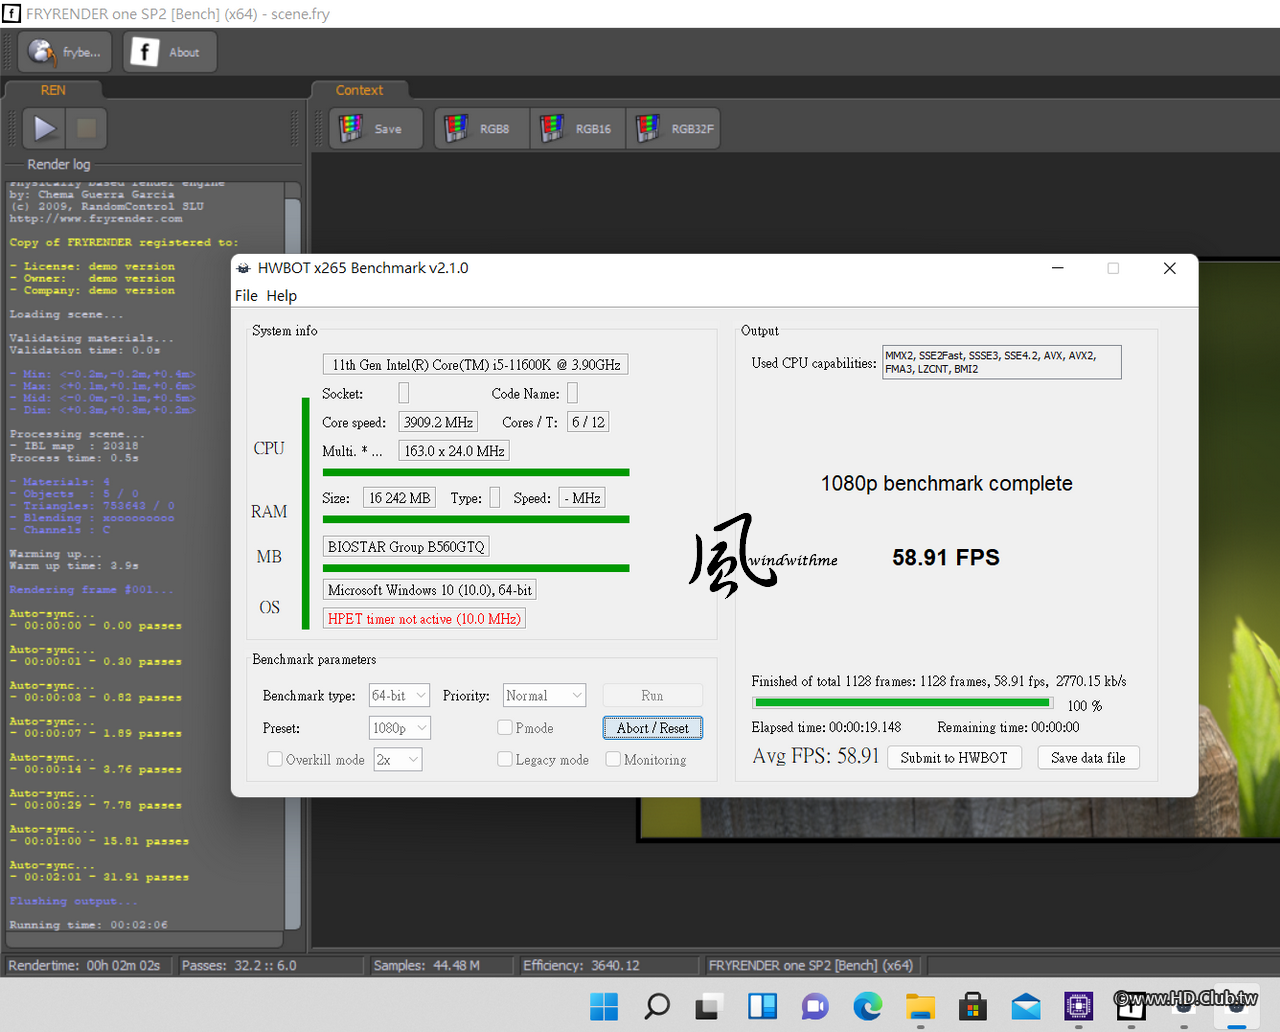
Task: Launch Microsoft Edge from the taskbar
Action: (867, 1006)
